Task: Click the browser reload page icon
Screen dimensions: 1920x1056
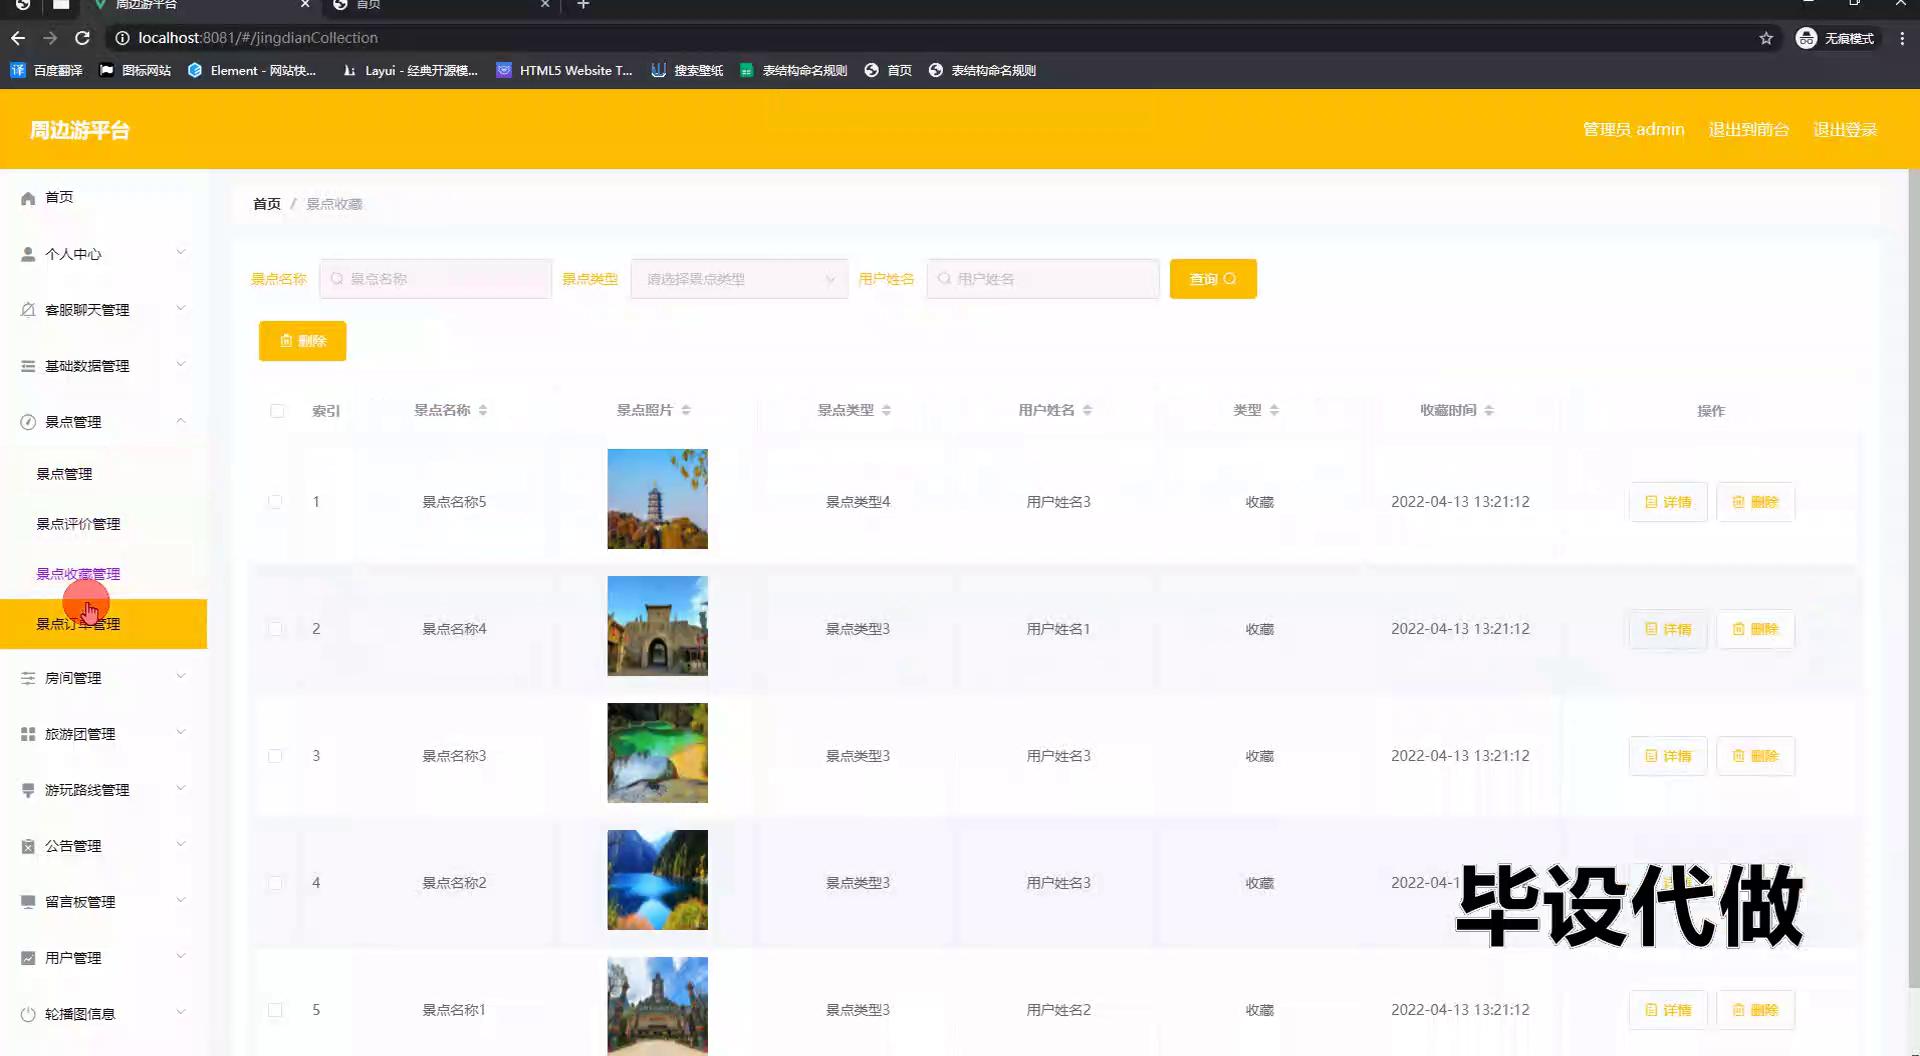Action: [x=83, y=38]
